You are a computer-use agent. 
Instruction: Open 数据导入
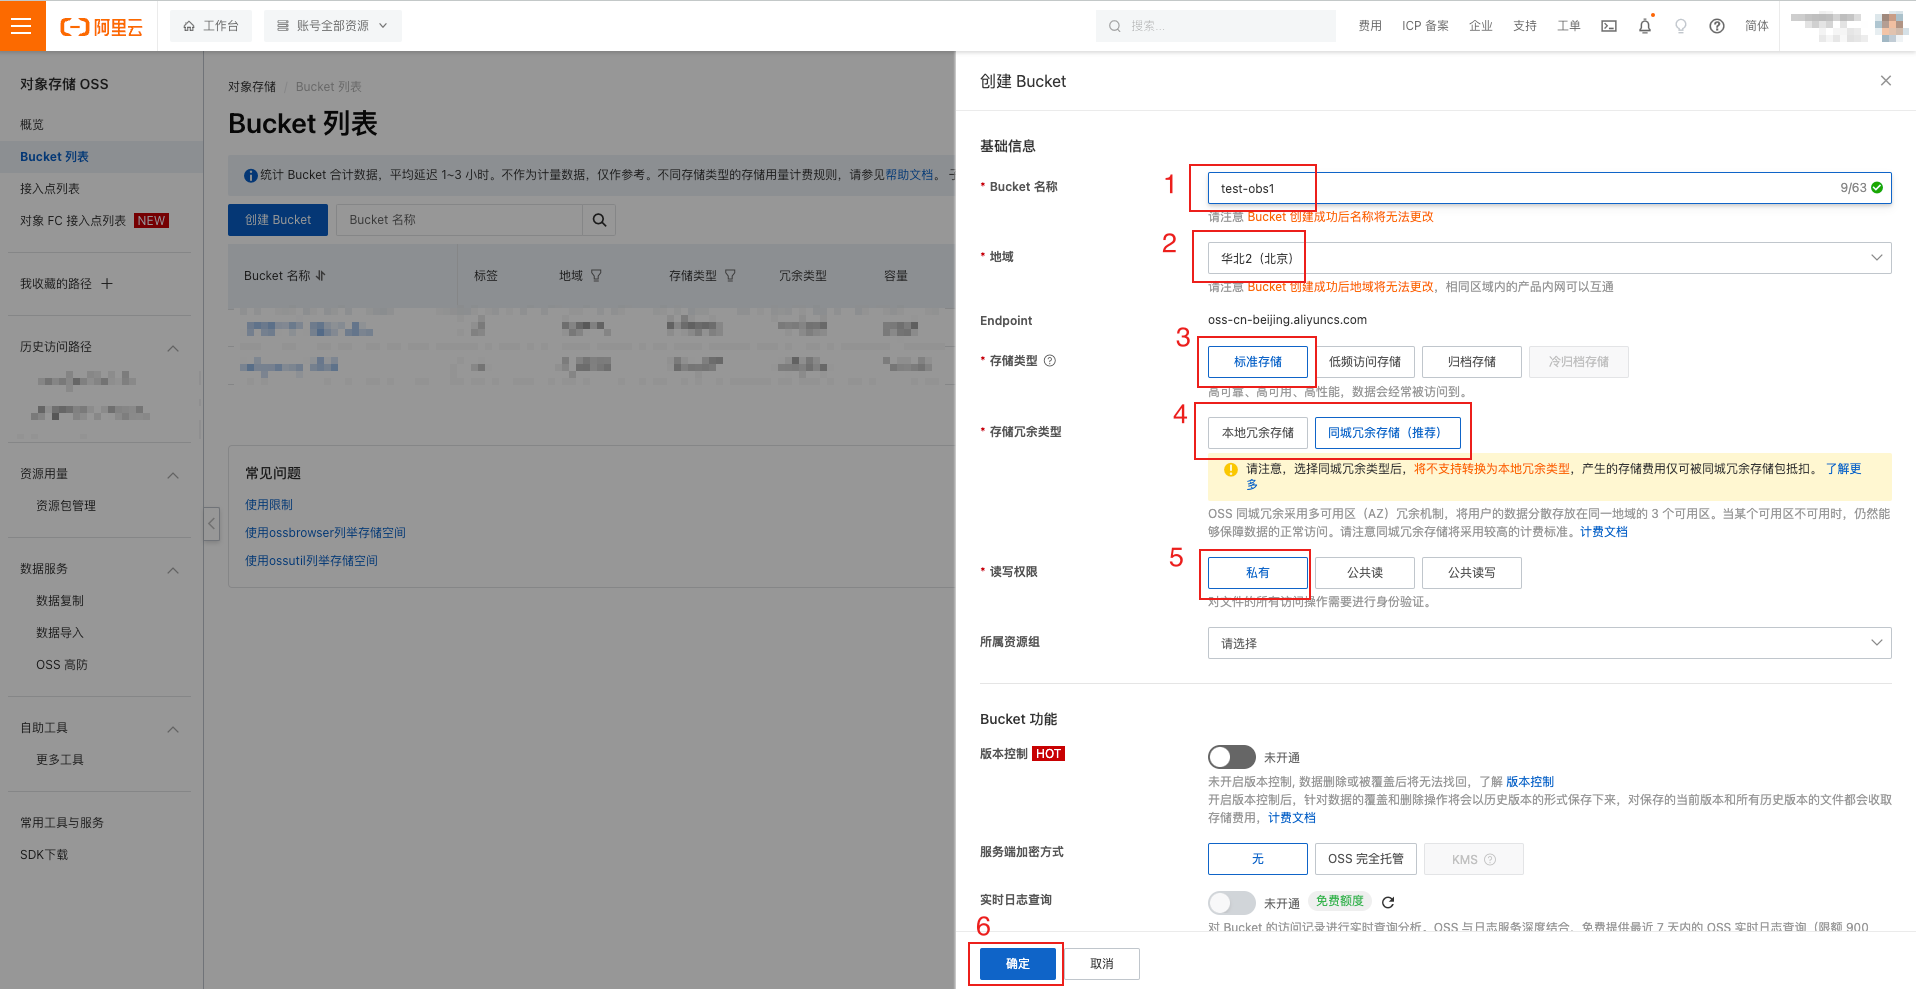coord(60,633)
